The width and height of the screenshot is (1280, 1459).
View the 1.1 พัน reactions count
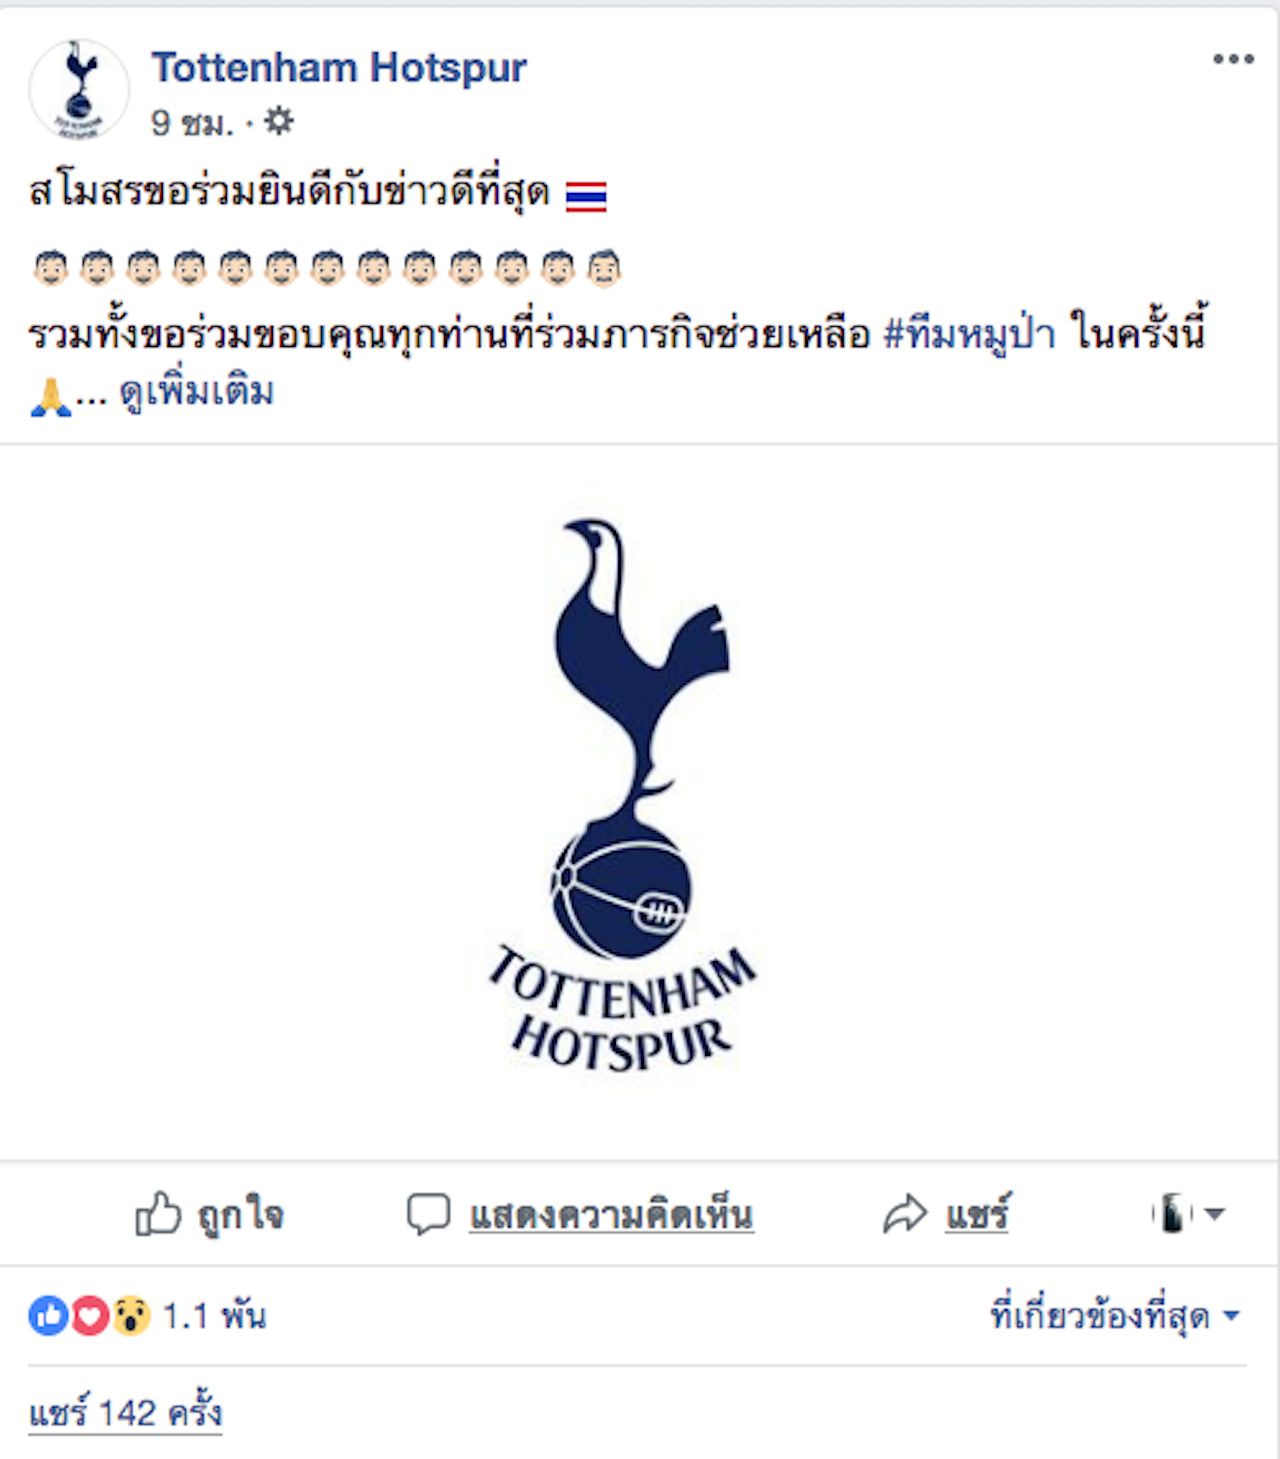(214, 1315)
